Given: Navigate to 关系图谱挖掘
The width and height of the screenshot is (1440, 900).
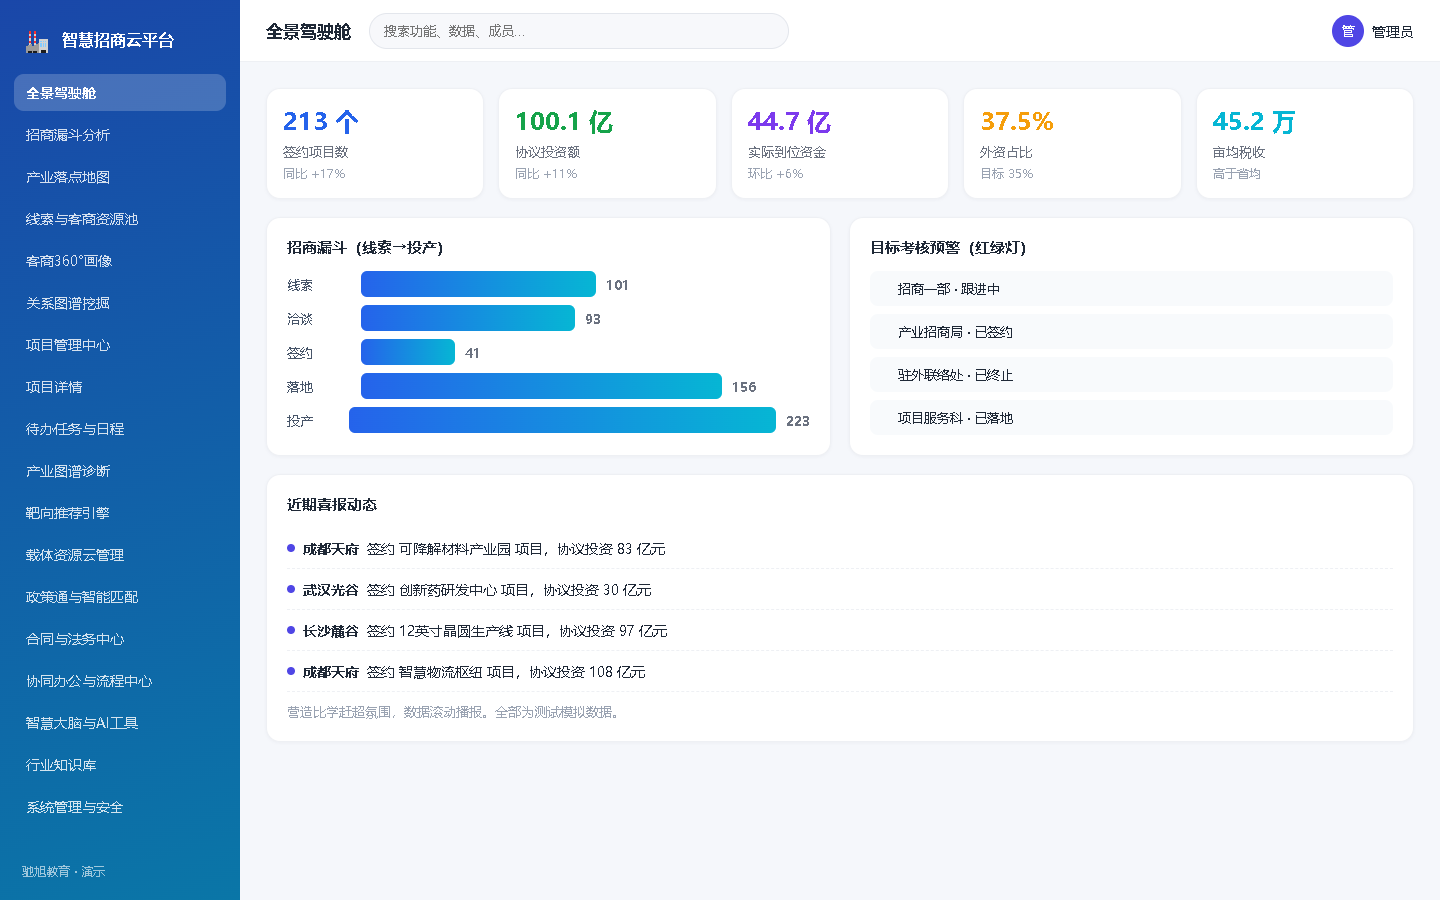Looking at the screenshot, I should tap(120, 303).
